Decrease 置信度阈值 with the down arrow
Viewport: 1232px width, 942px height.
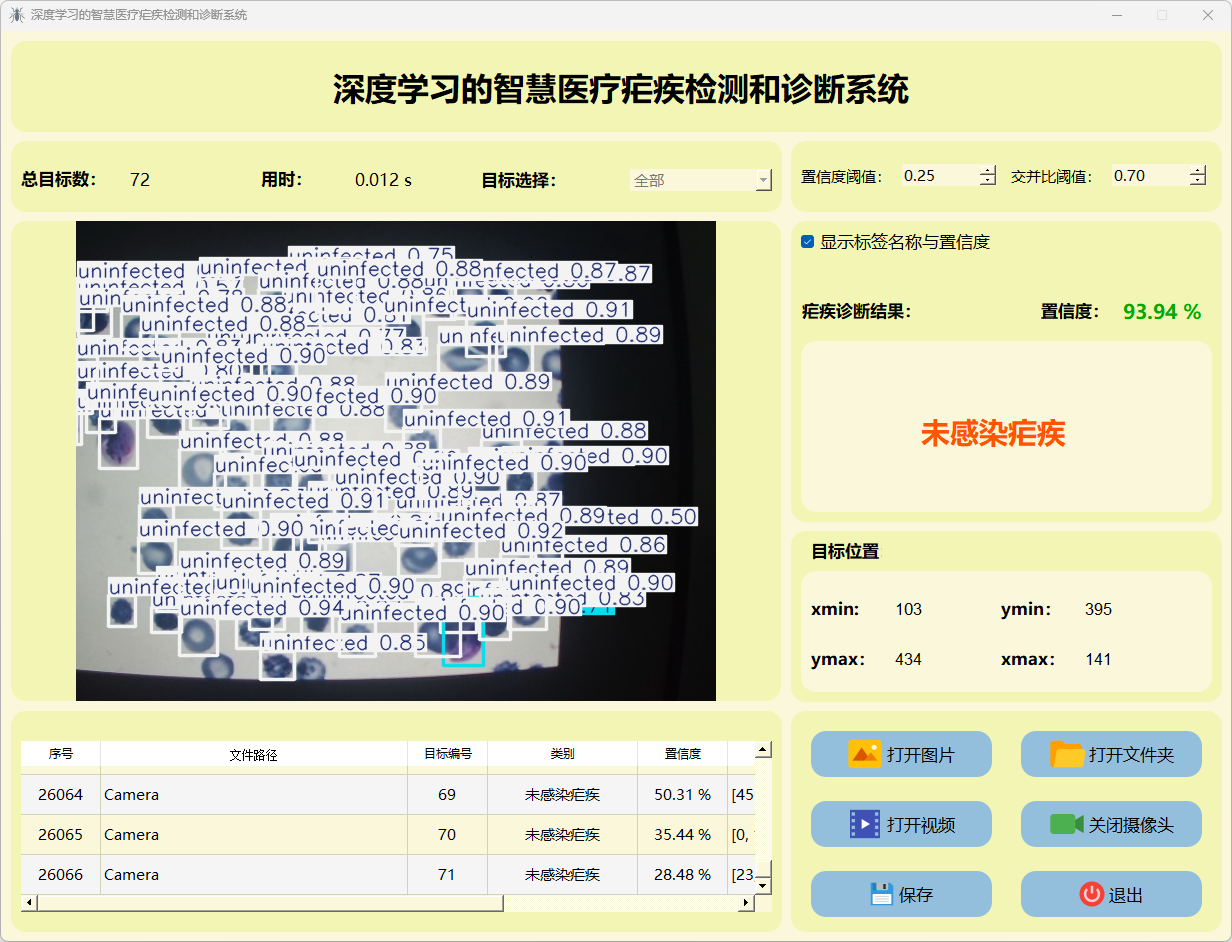(988, 181)
